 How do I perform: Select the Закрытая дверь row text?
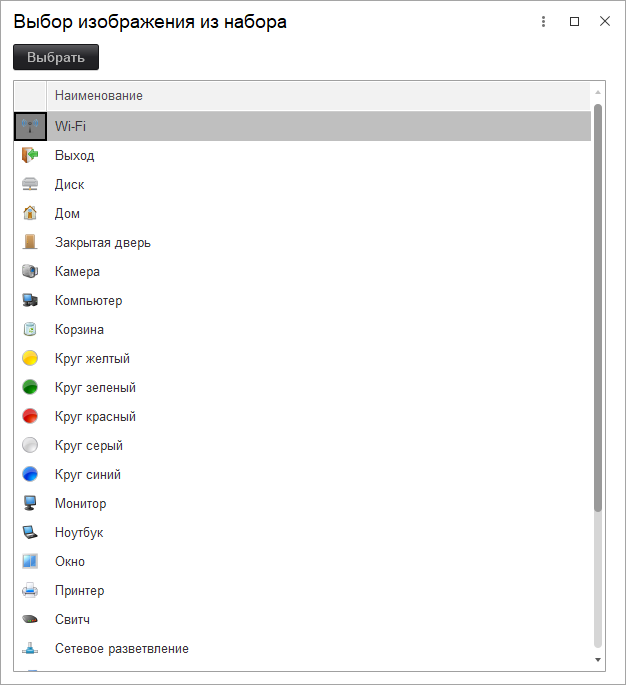click(x=103, y=242)
